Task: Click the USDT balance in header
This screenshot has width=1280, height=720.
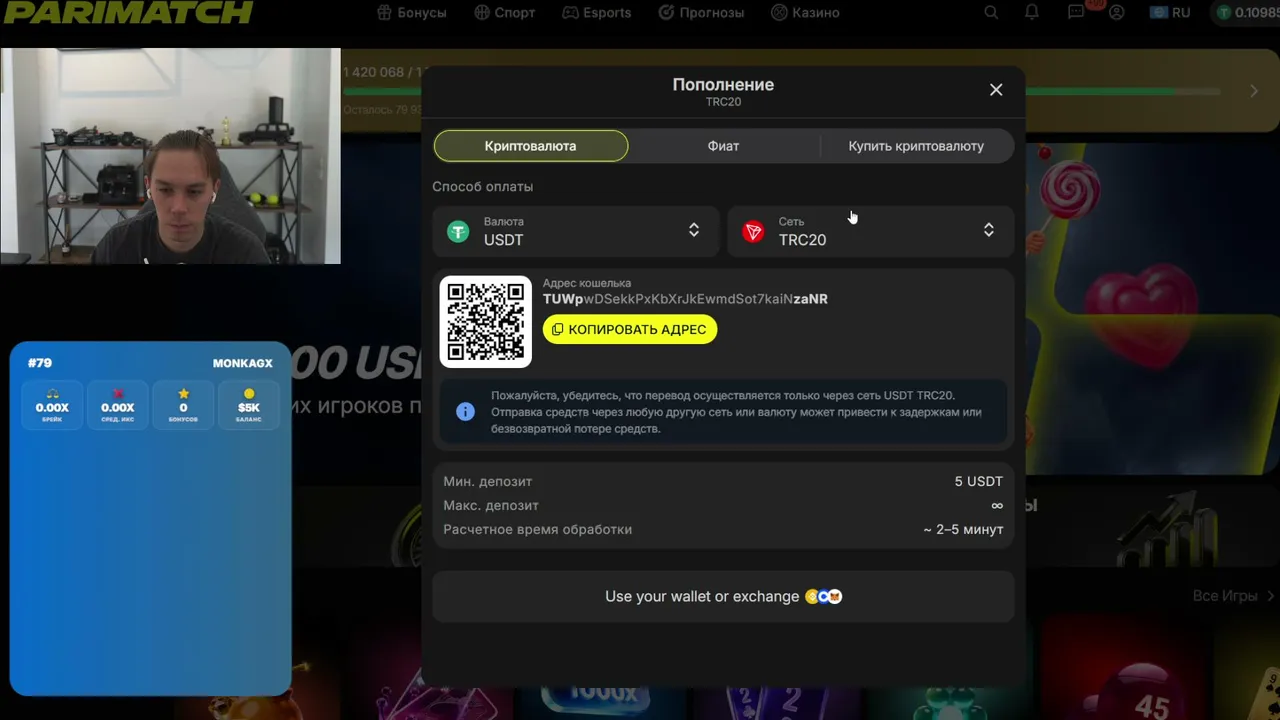Action: tap(1248, 13)
